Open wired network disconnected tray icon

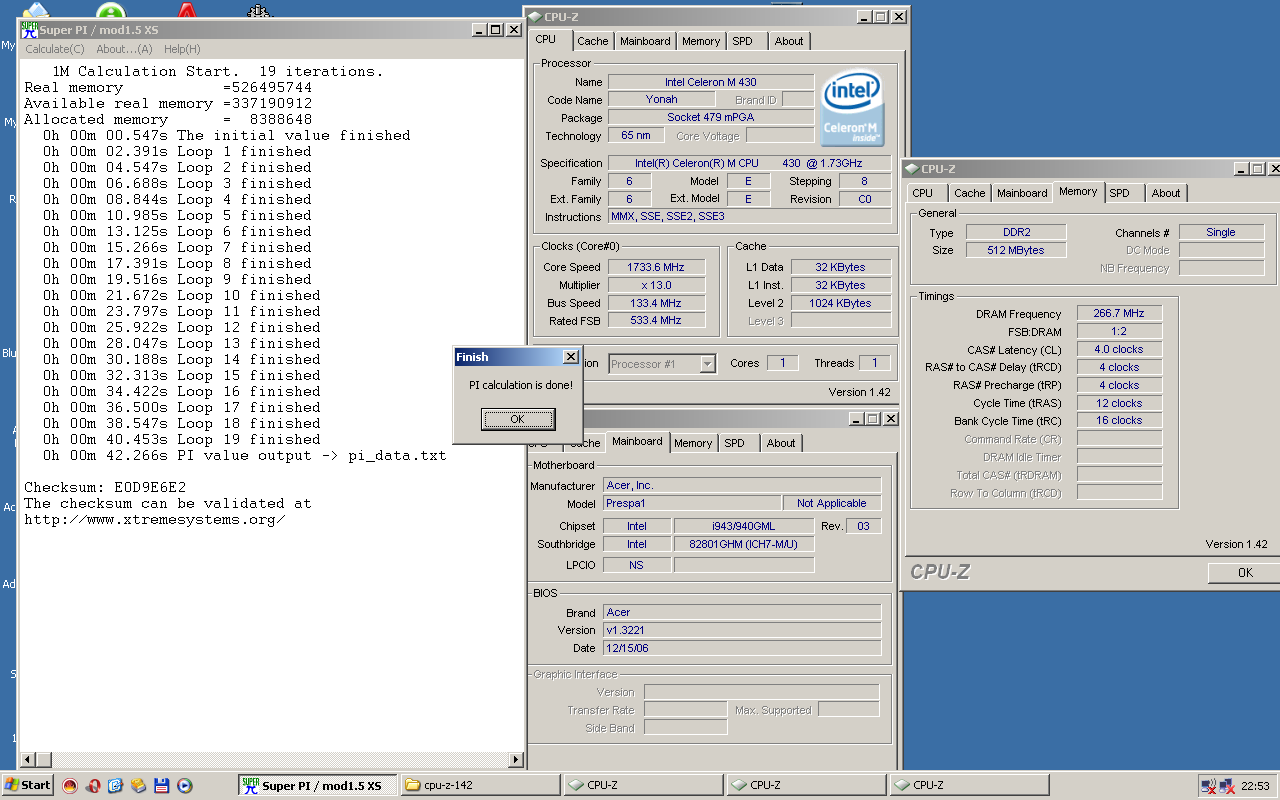coord(1229,786)
